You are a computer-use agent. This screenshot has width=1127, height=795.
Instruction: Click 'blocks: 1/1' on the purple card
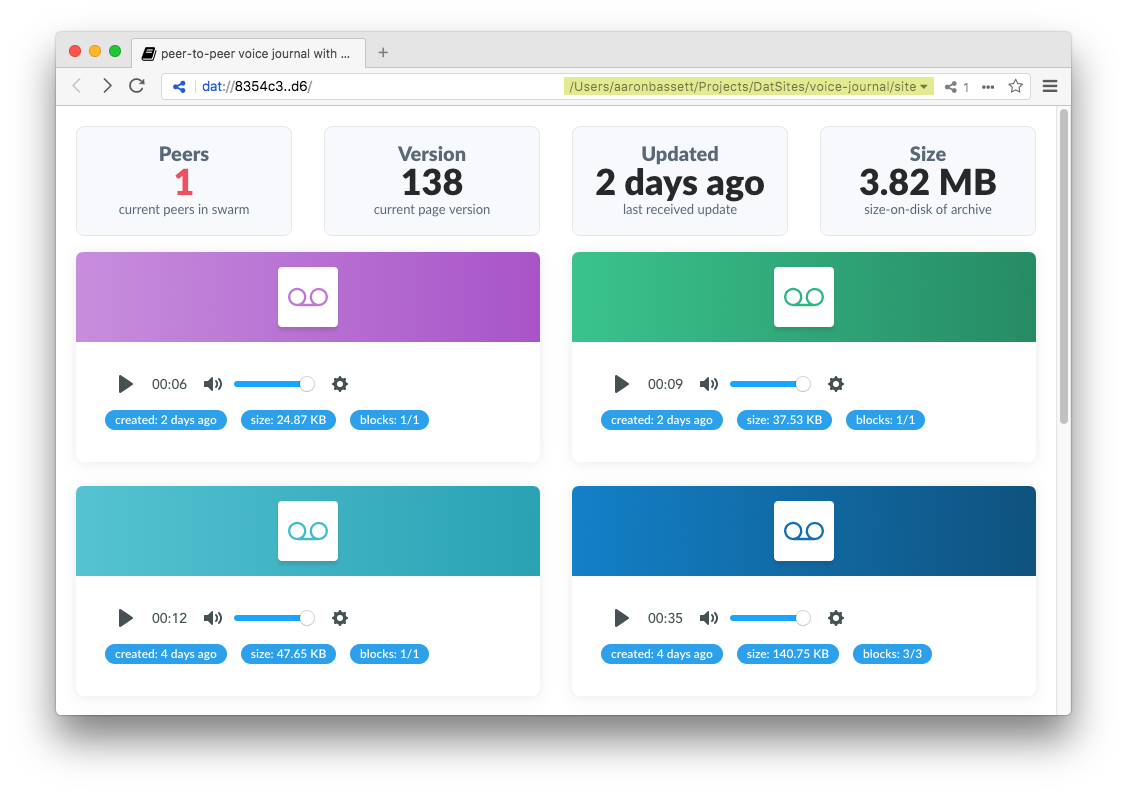pos(390,420)
